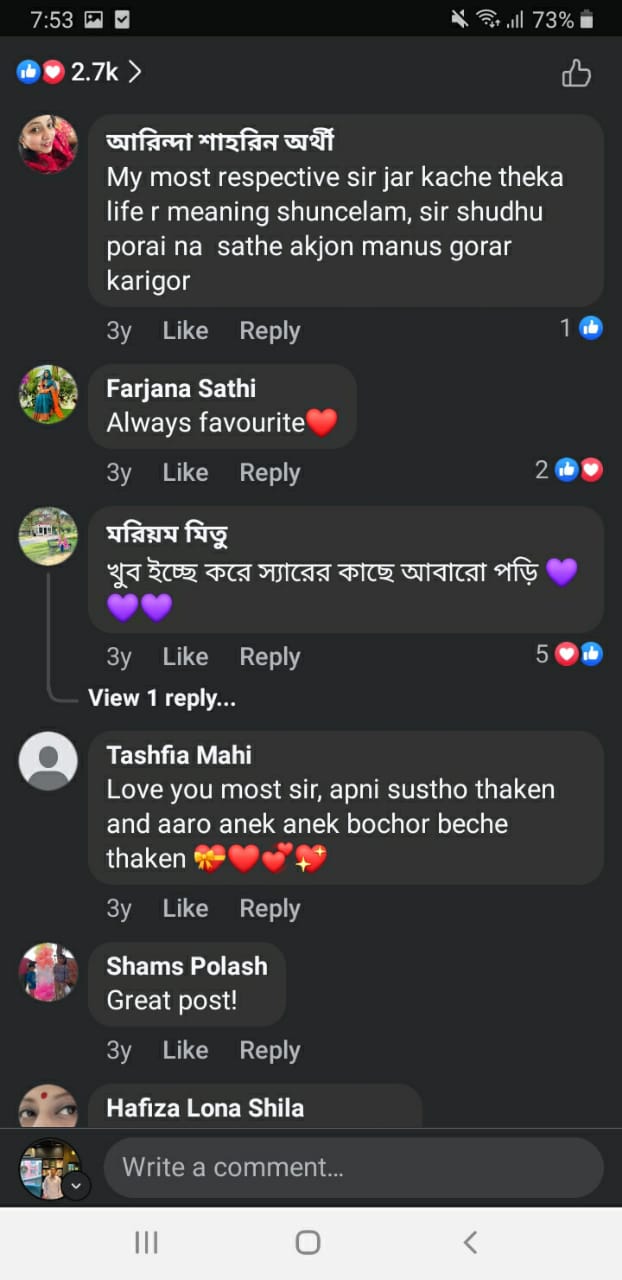Screen dimensions: 622x1280
Task: Like Shams Polash's comment
Action: tap(185, 1050)
